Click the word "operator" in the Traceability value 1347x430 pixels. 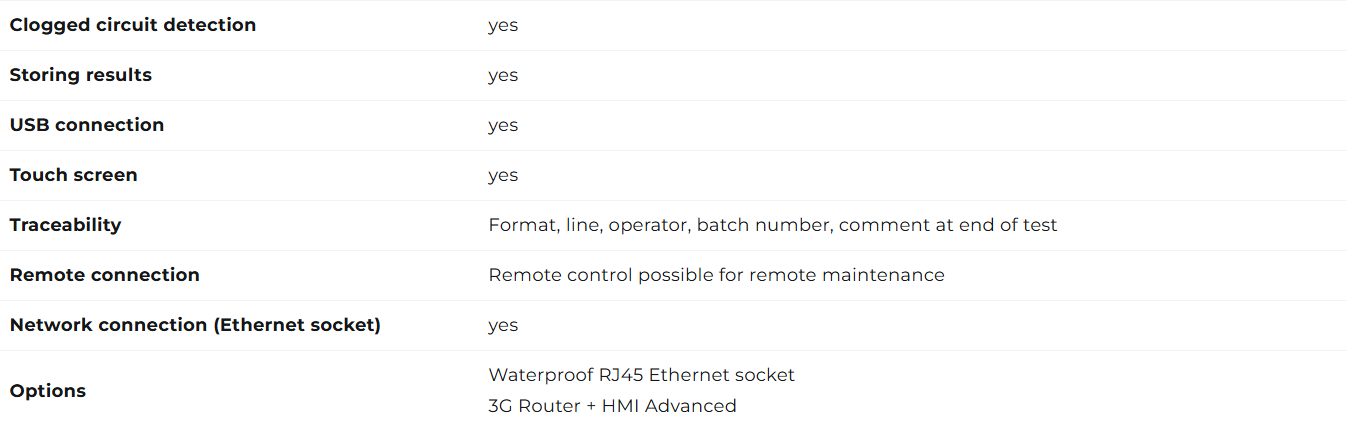pos(649,225)
